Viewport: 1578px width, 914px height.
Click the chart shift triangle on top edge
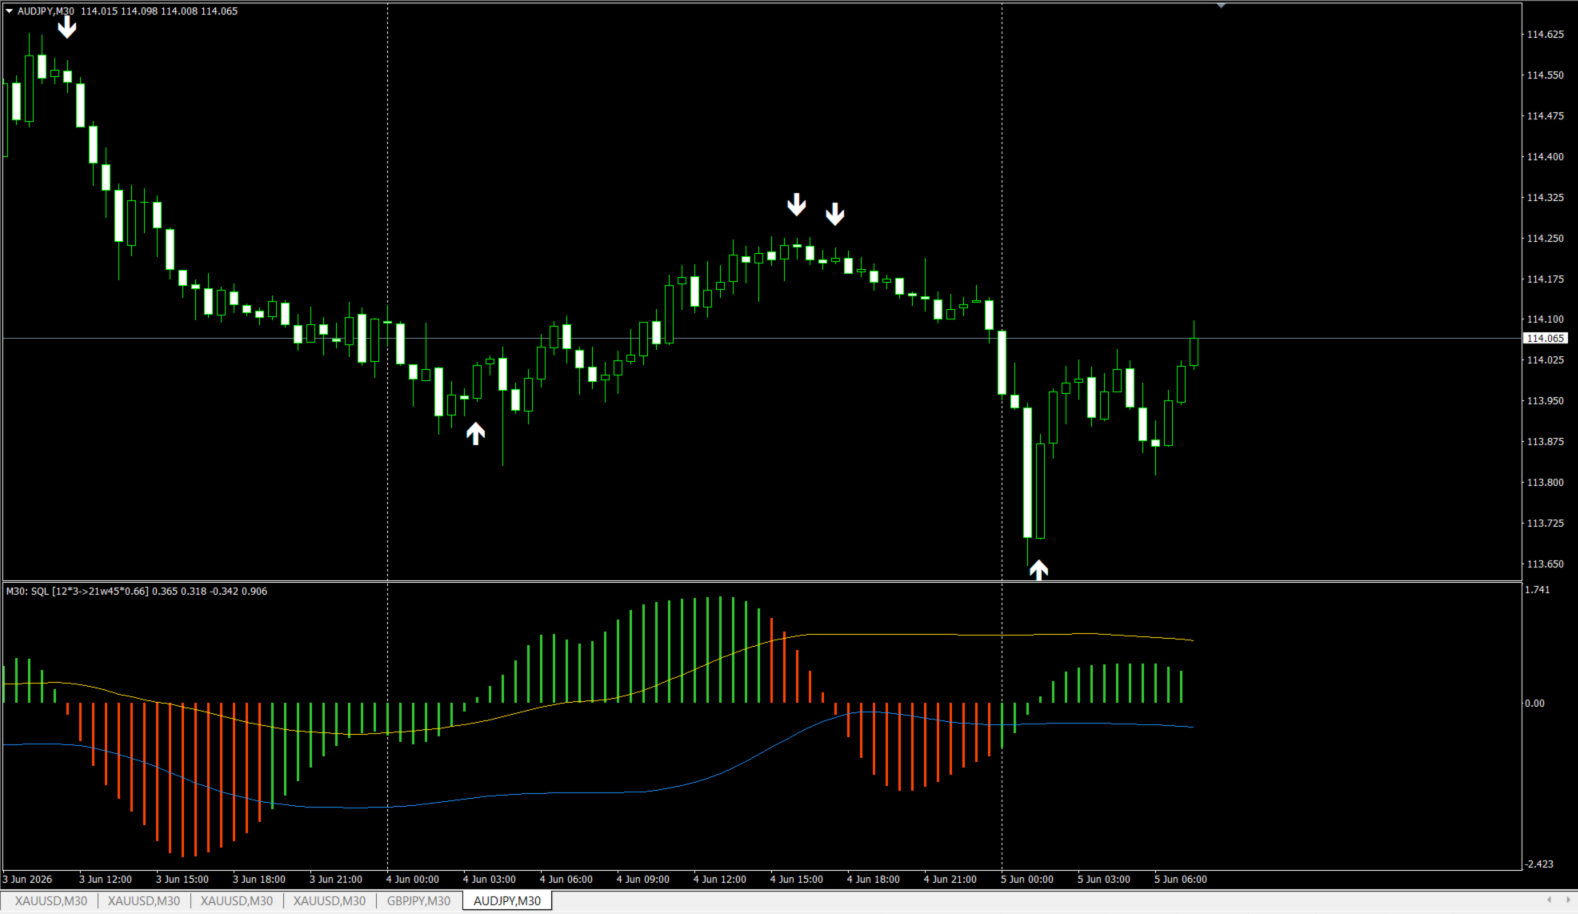pos(1221,6)
